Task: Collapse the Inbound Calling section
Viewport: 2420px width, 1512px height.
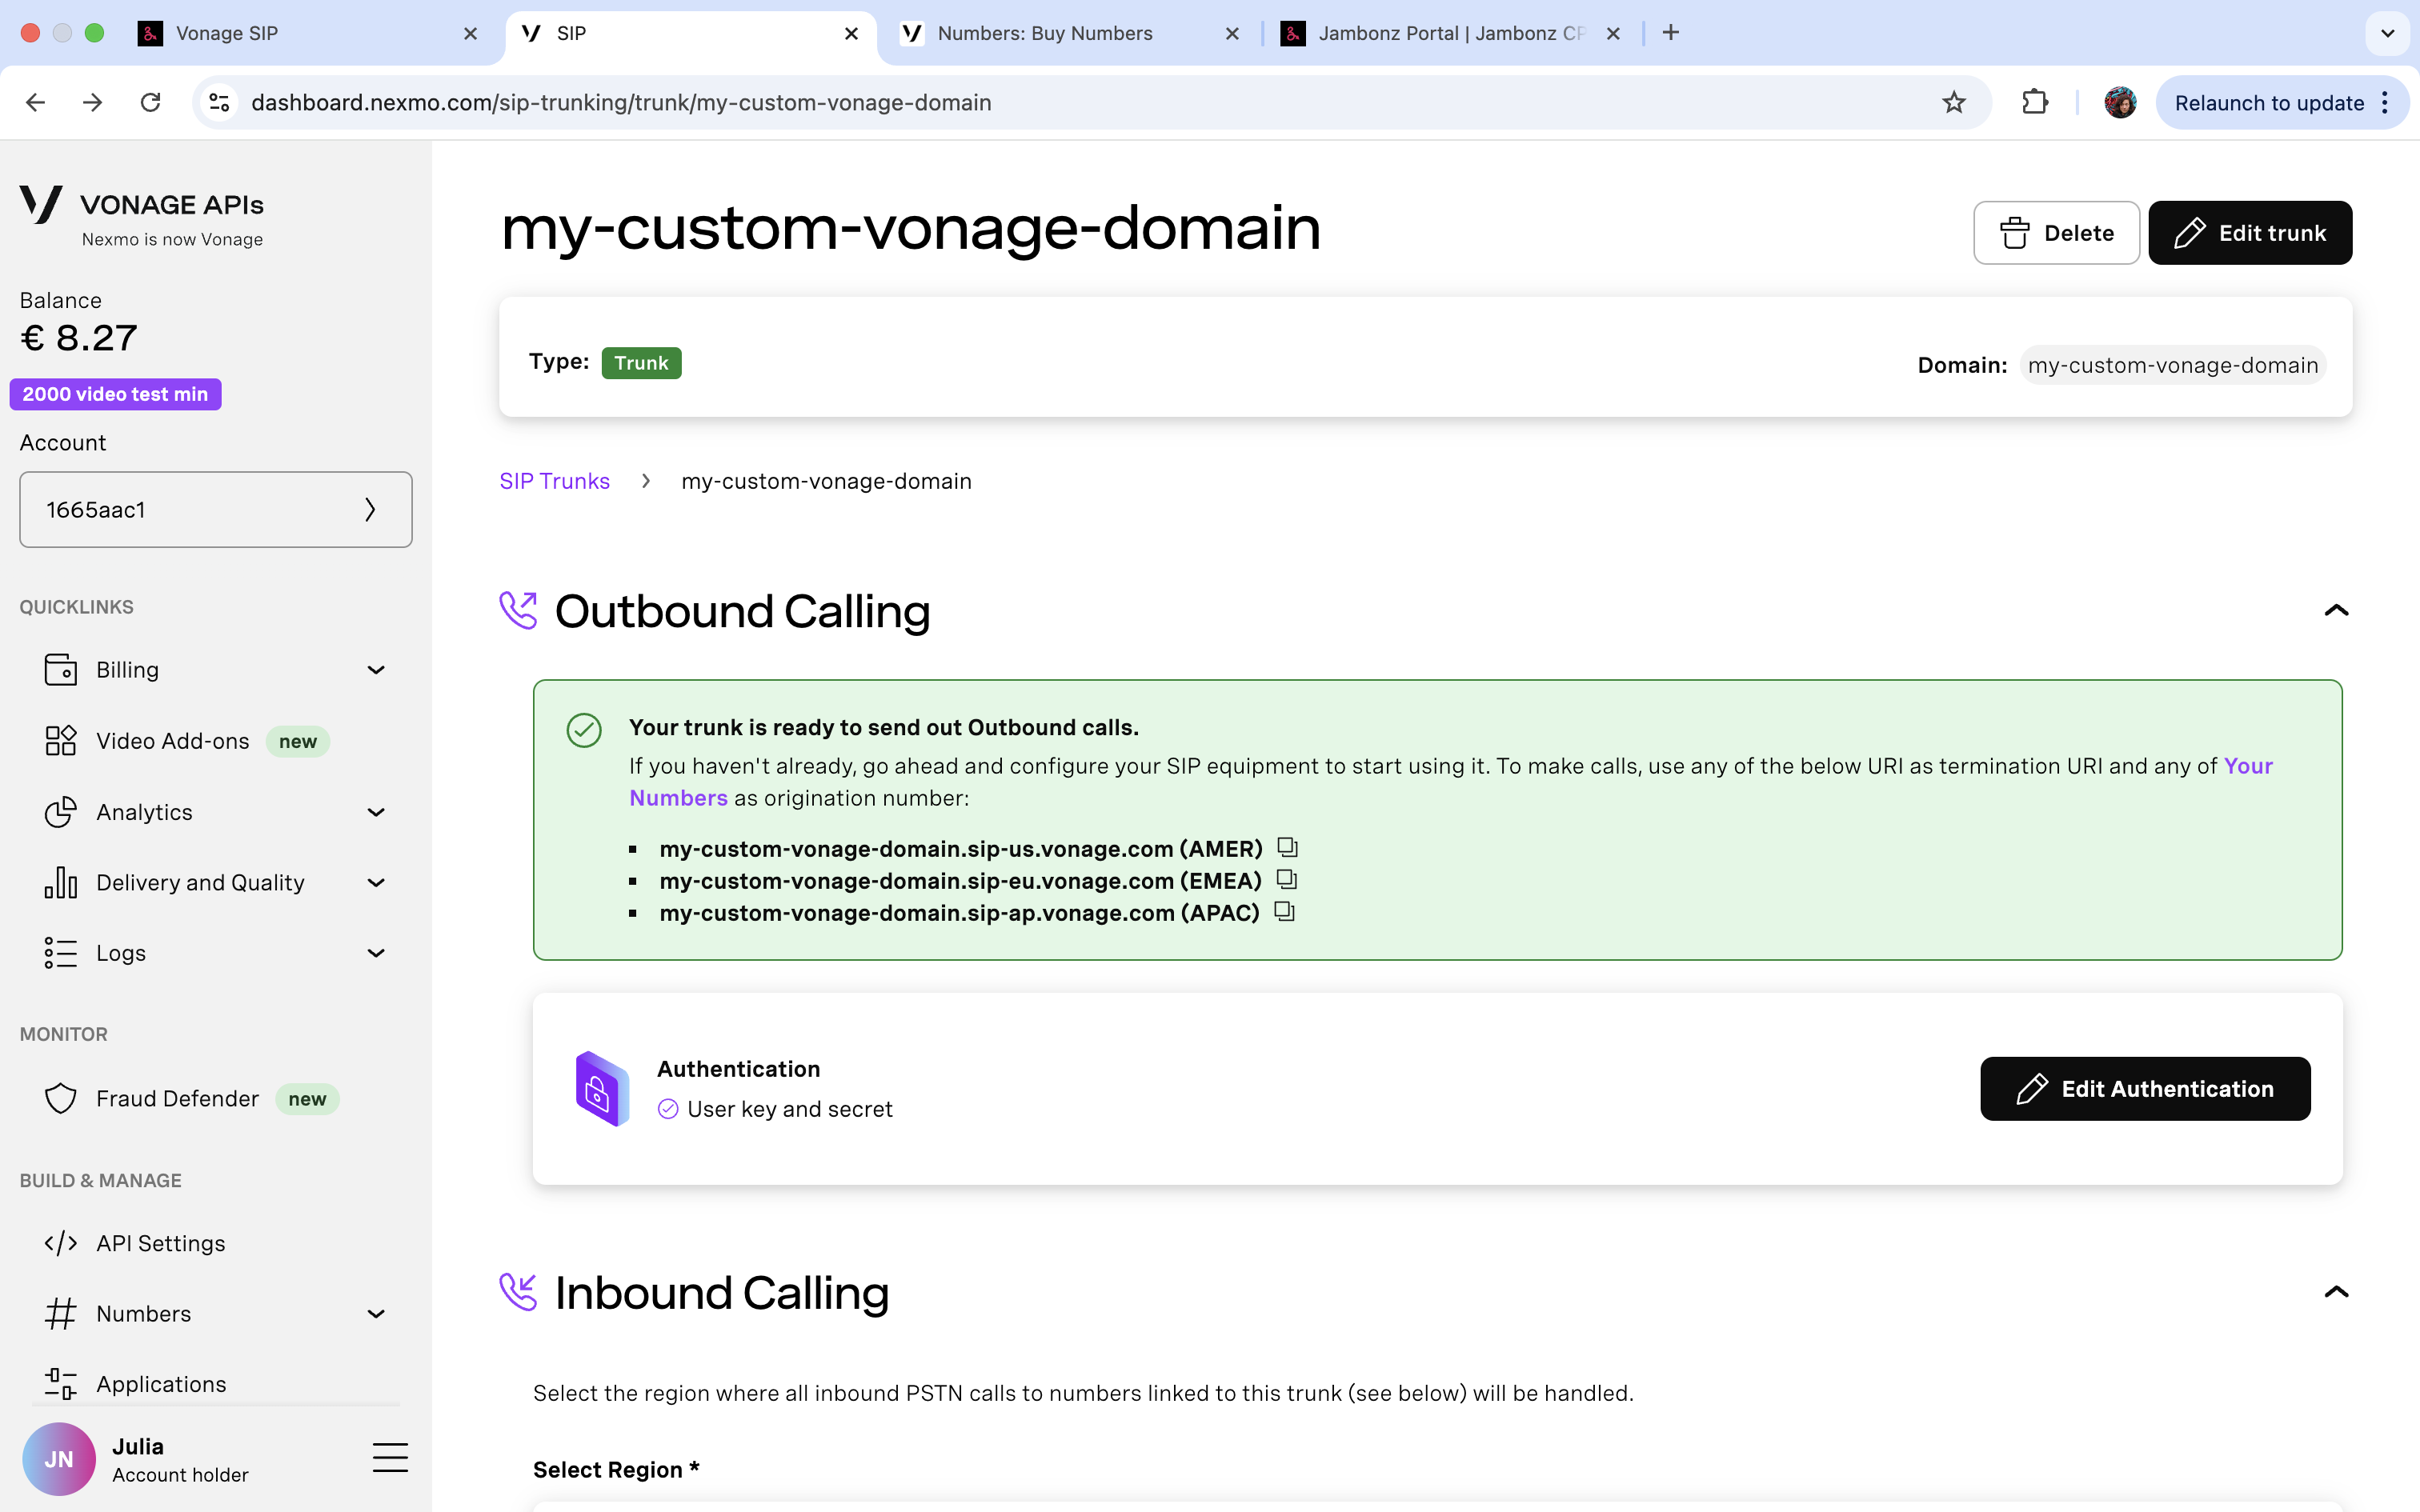Action: click(x=2335, y=1292)
